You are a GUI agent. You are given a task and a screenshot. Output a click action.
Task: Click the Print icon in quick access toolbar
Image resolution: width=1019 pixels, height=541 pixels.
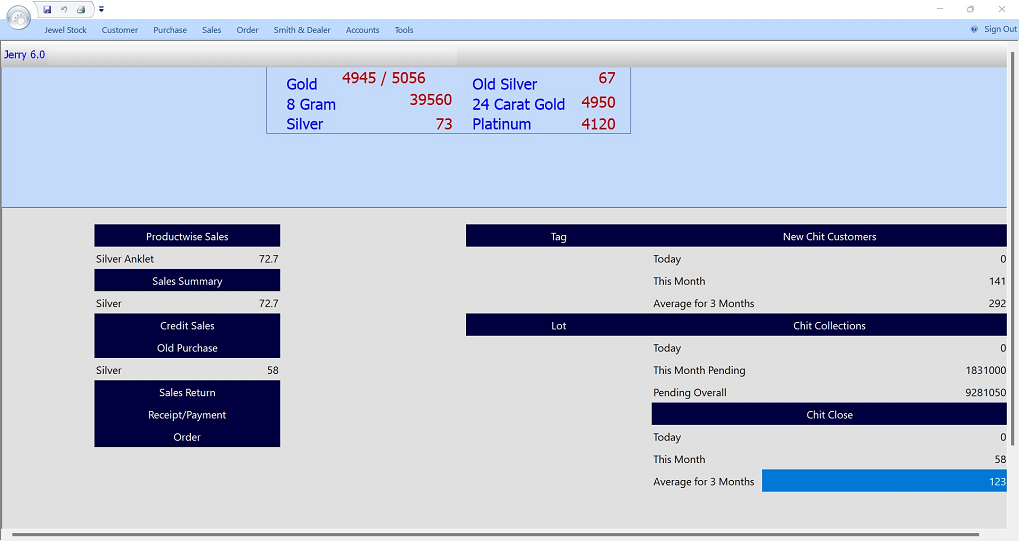click(81, 9)
